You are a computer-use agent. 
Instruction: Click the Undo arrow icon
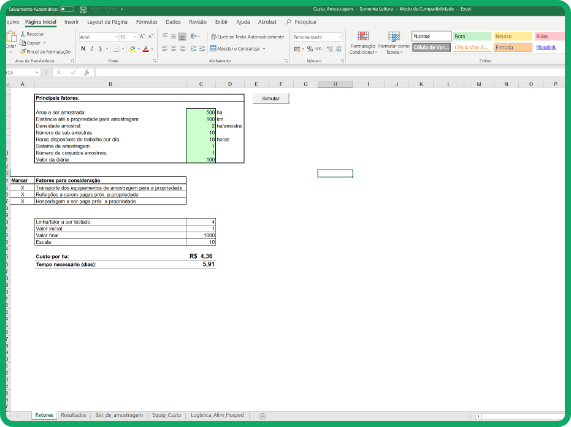click(x=95, y=9)
